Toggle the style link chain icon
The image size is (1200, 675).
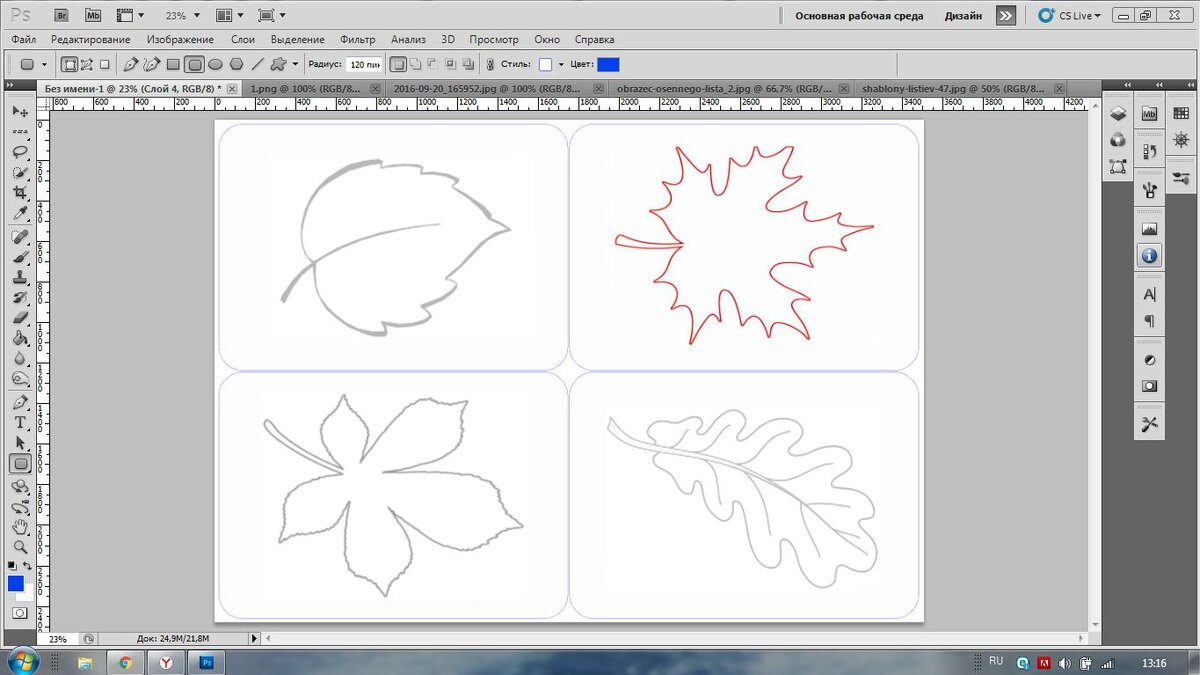click(490, 64)
